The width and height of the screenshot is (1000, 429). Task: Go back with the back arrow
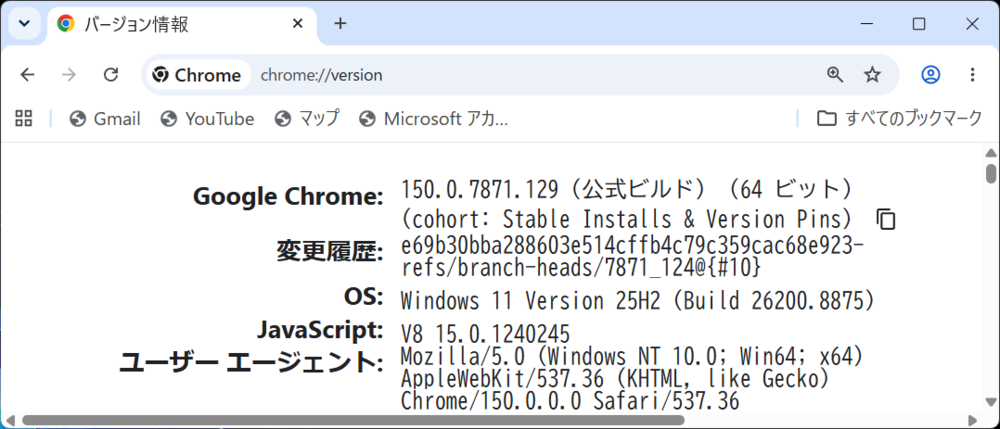point(27,75)
